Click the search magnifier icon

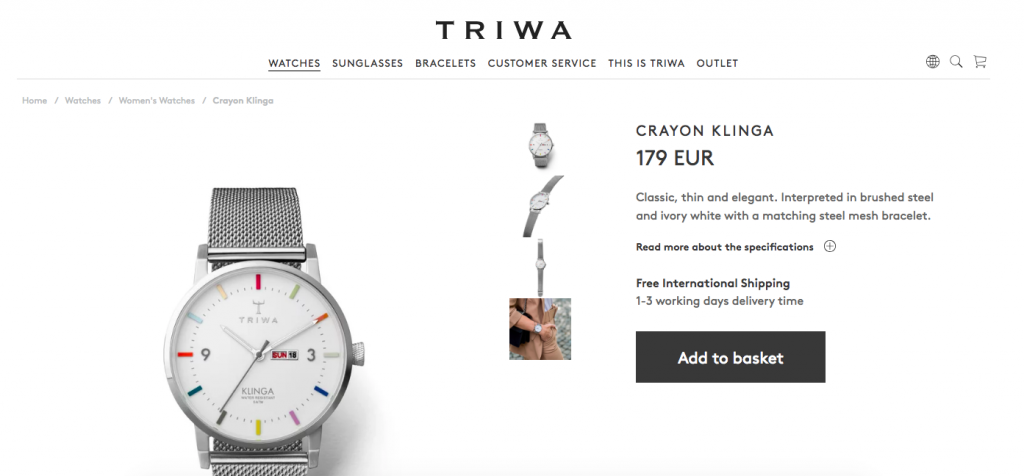pyautogui.click(x=956, y=62)
